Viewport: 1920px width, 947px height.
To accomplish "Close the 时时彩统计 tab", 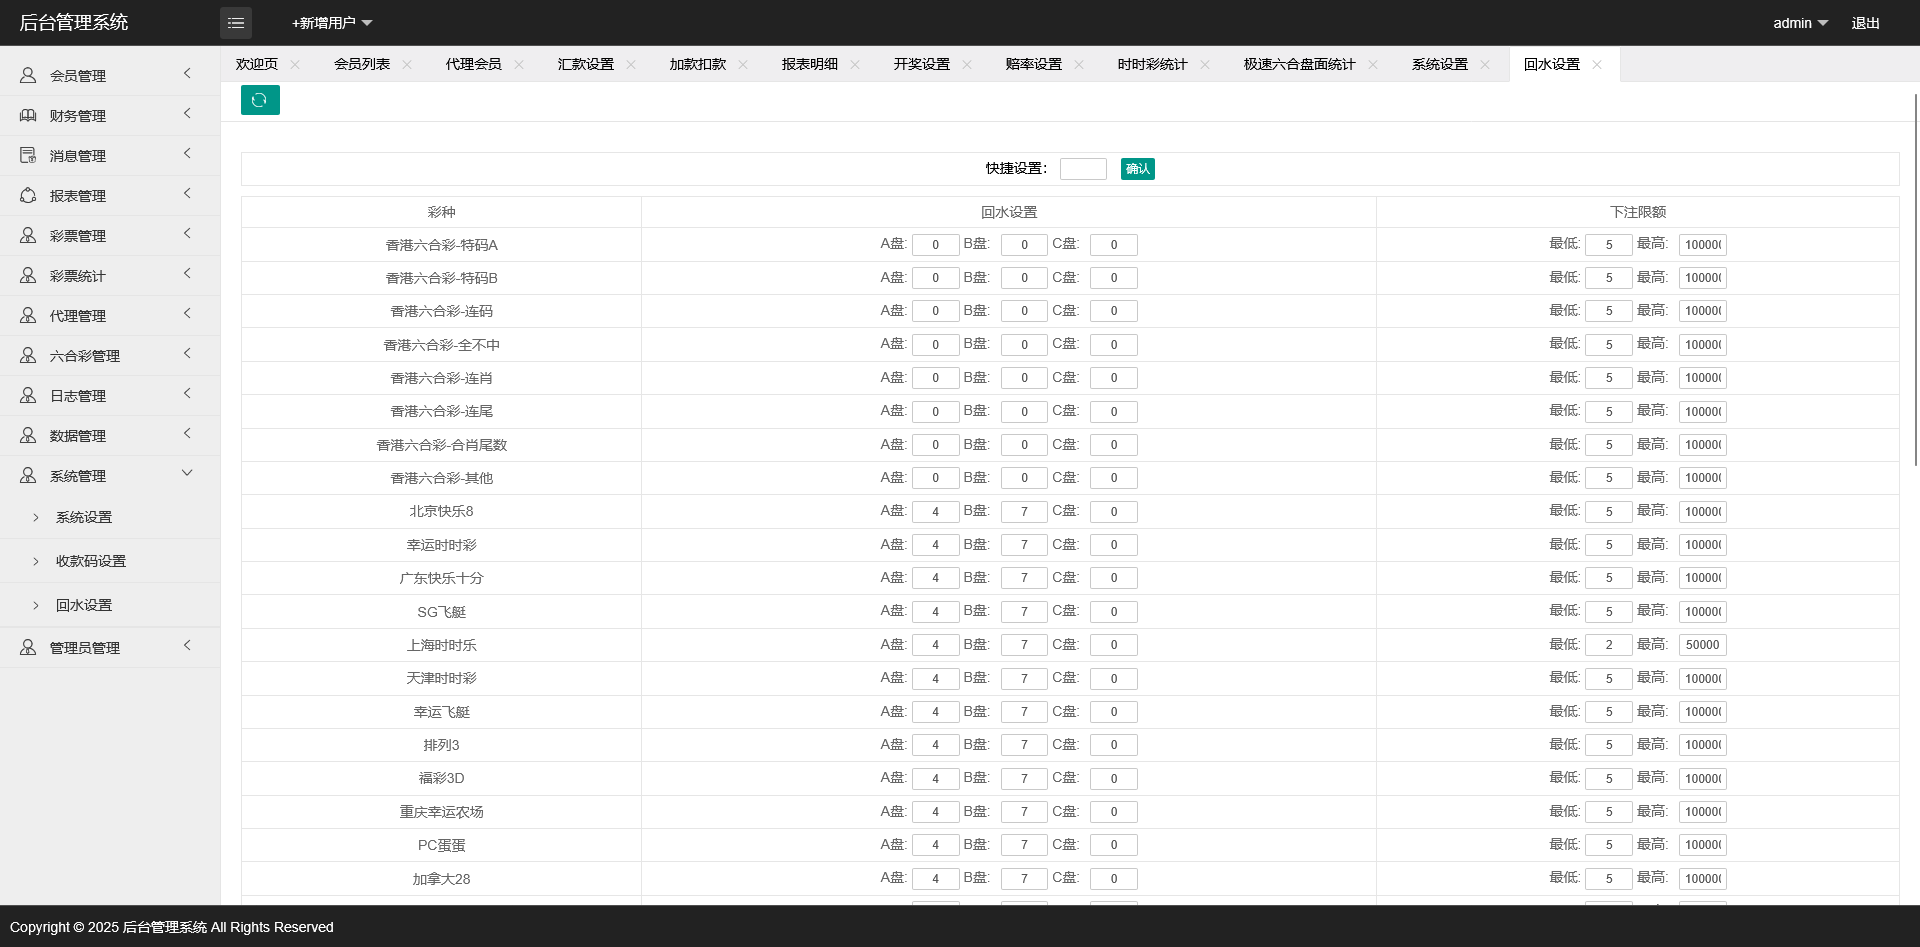I will (x=1205, y=64).
